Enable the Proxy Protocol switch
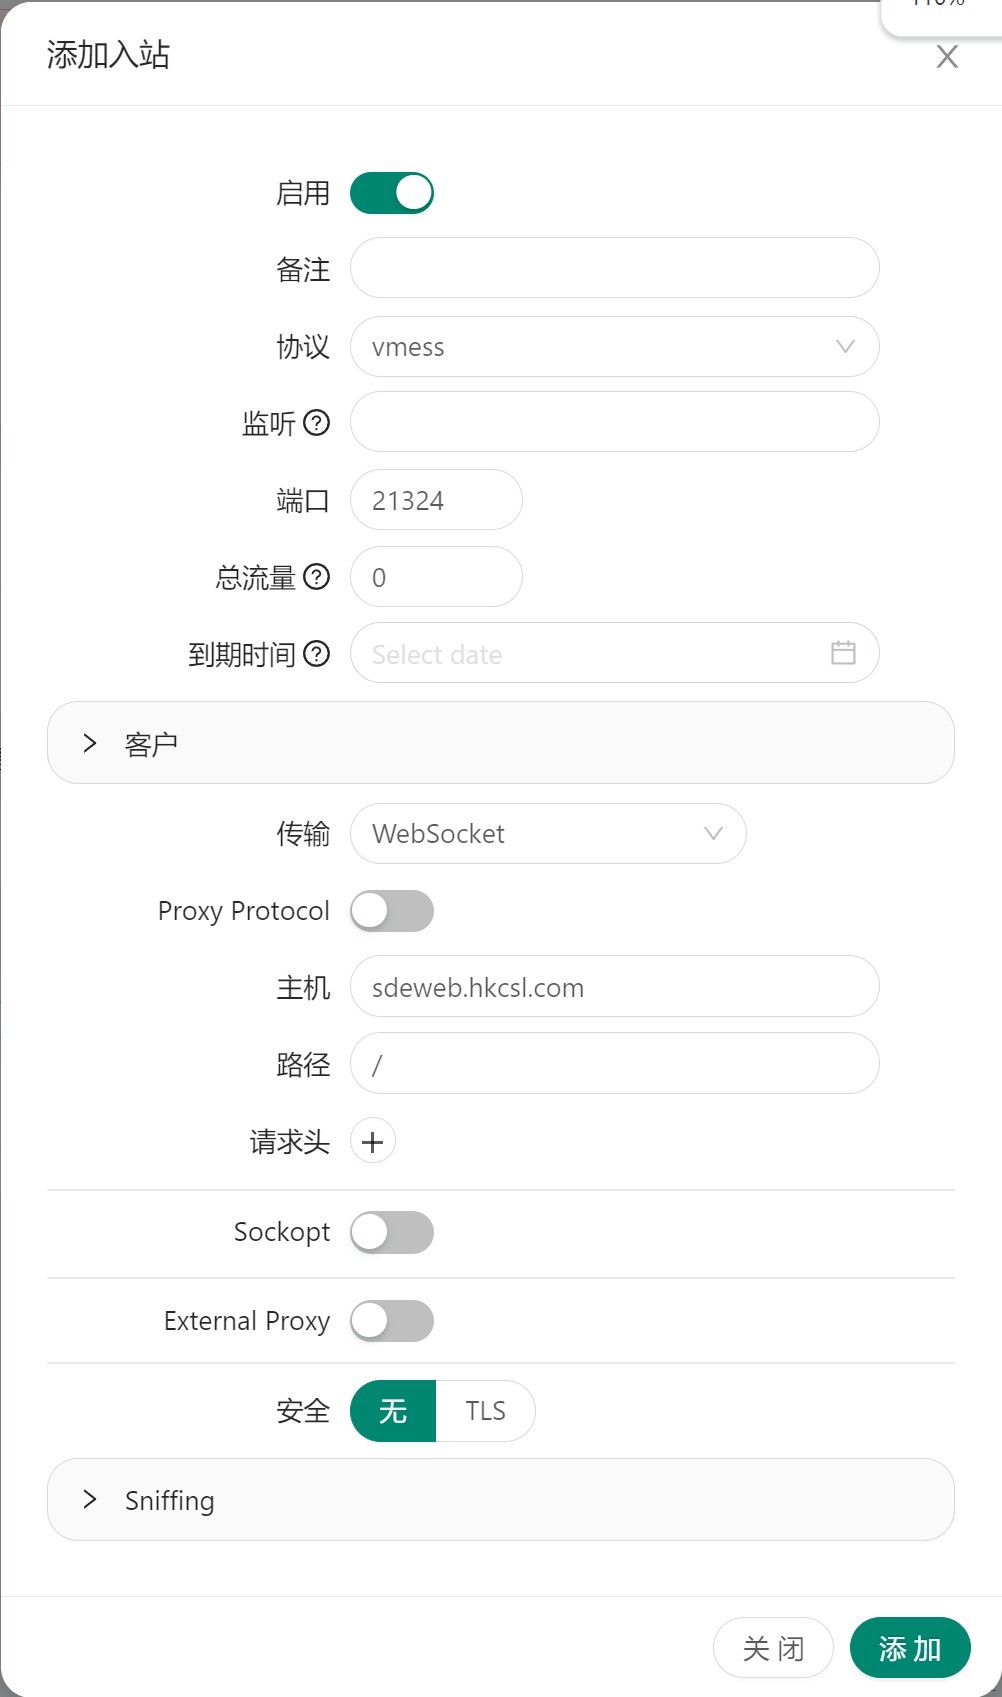Viewport: 1002px width, 1697px height. tap(392, 911)
